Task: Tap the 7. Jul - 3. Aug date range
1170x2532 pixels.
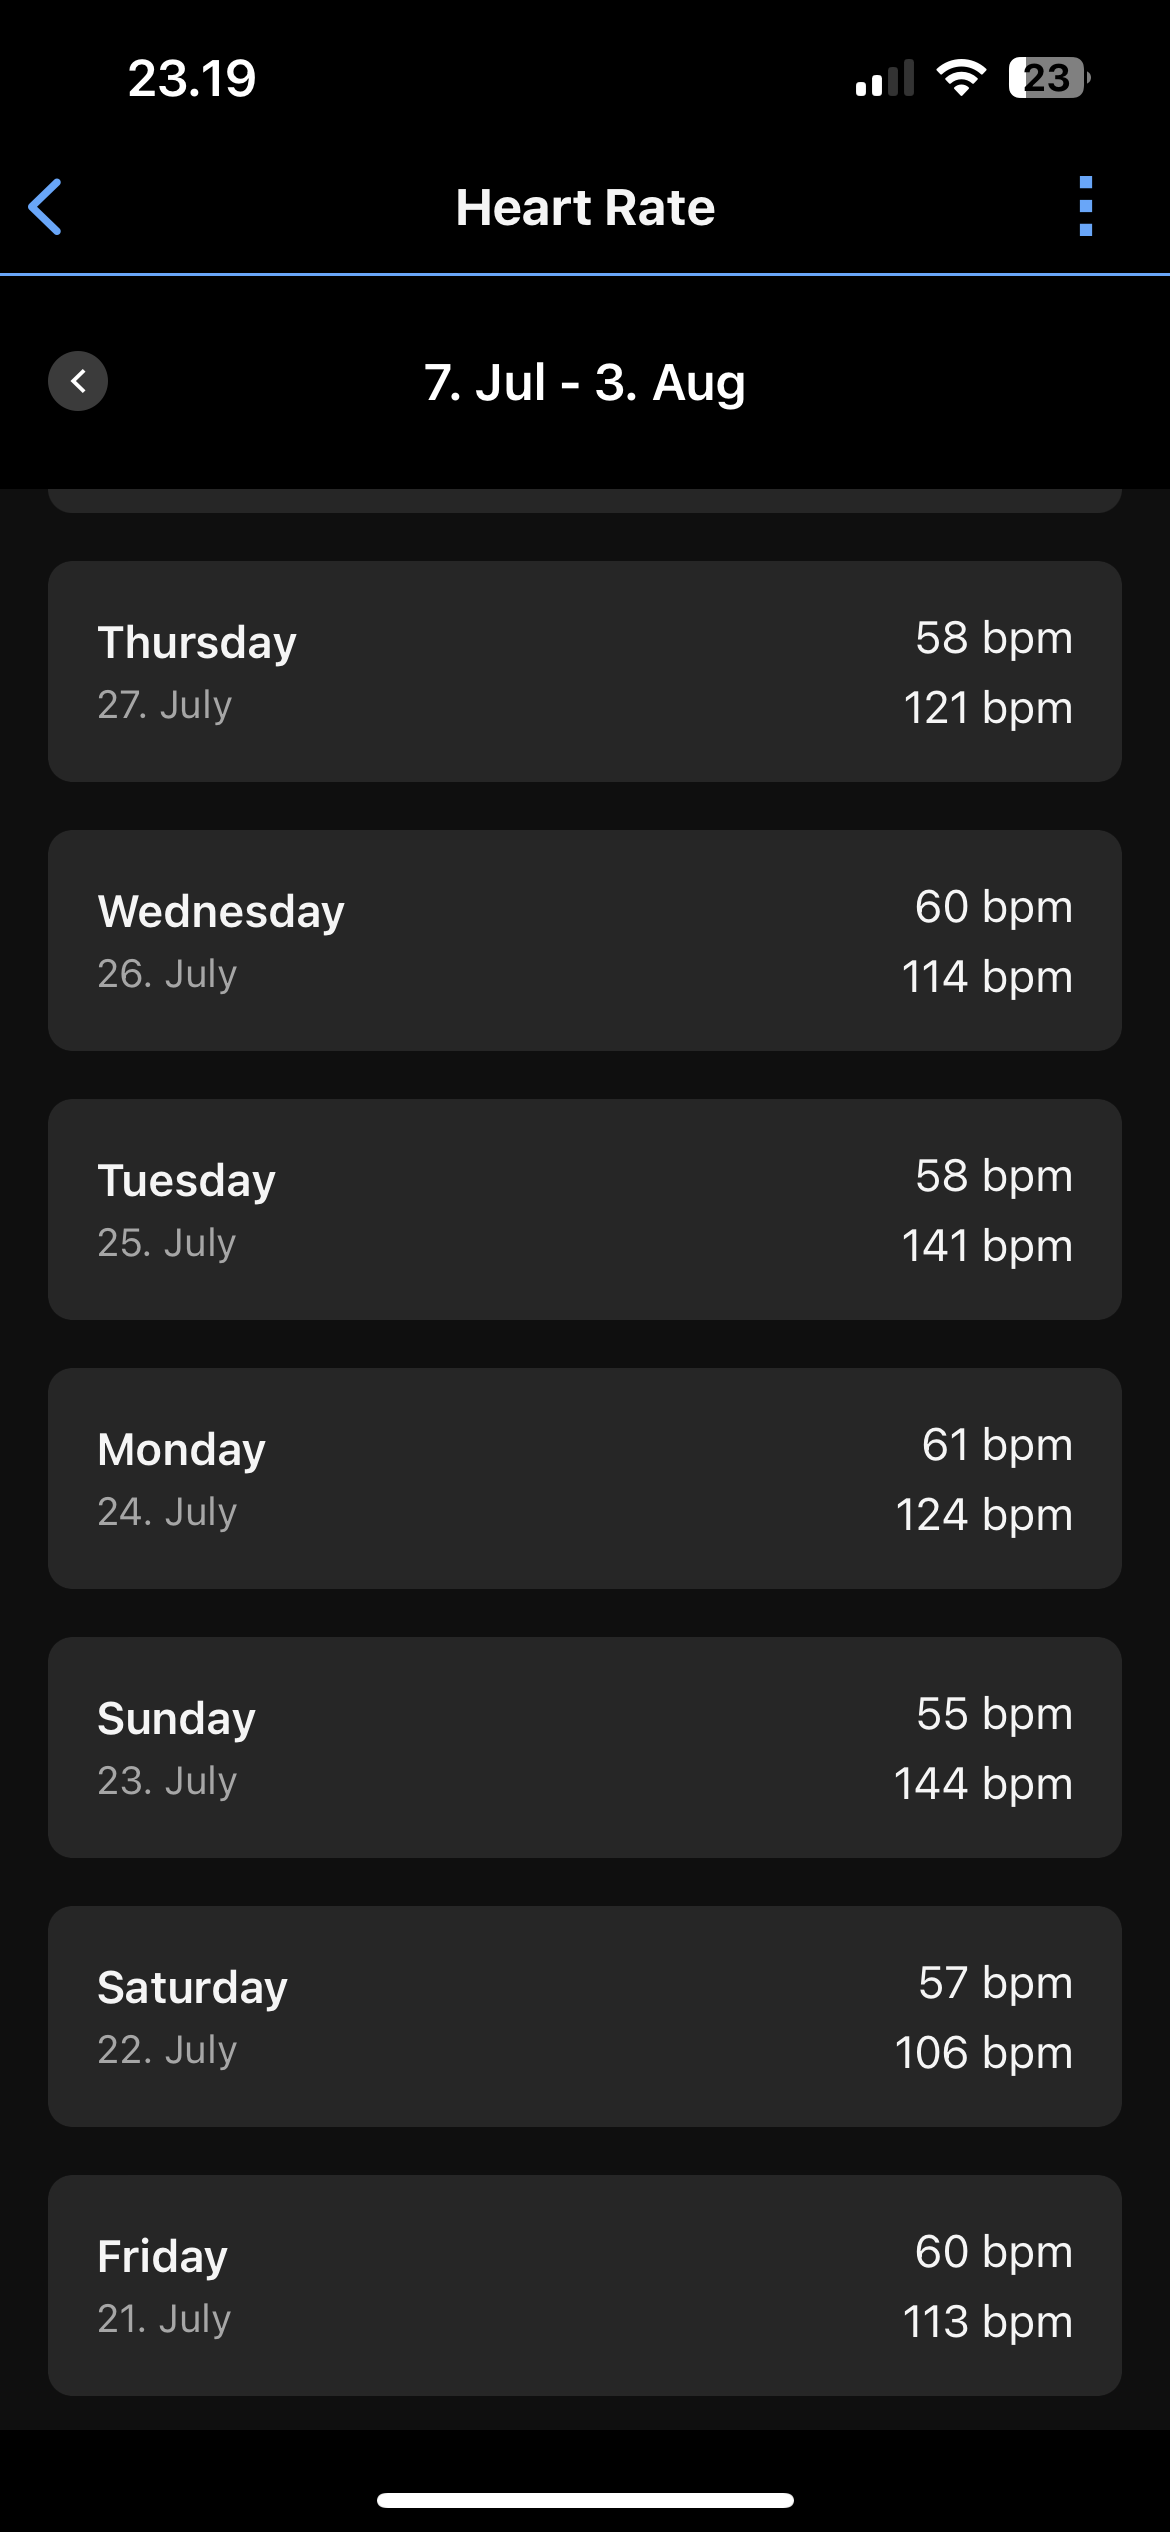Action: (x=585, y=382)
